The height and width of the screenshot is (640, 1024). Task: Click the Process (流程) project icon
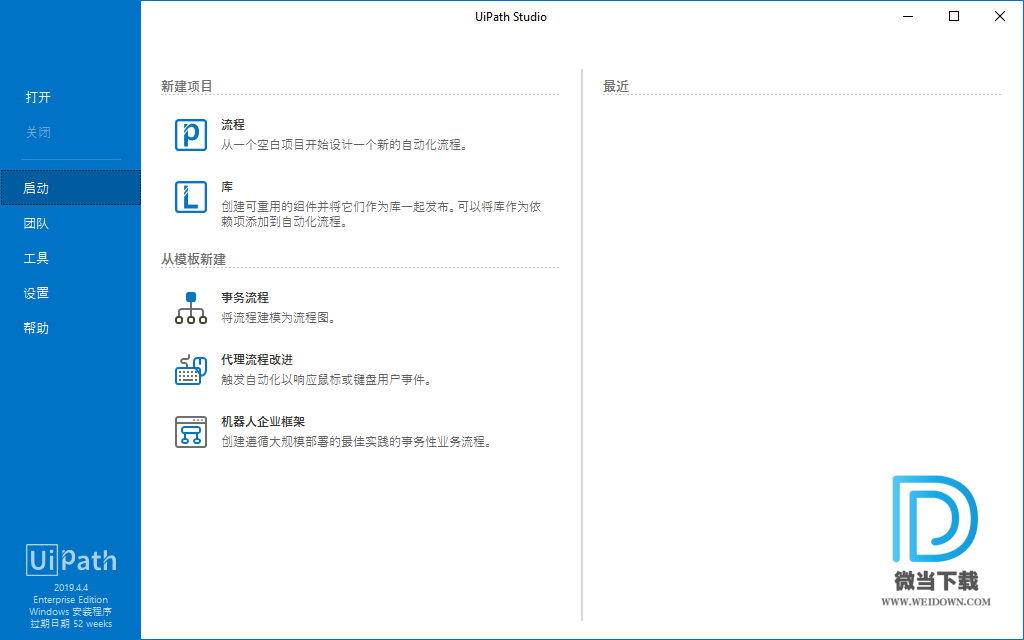191,135
